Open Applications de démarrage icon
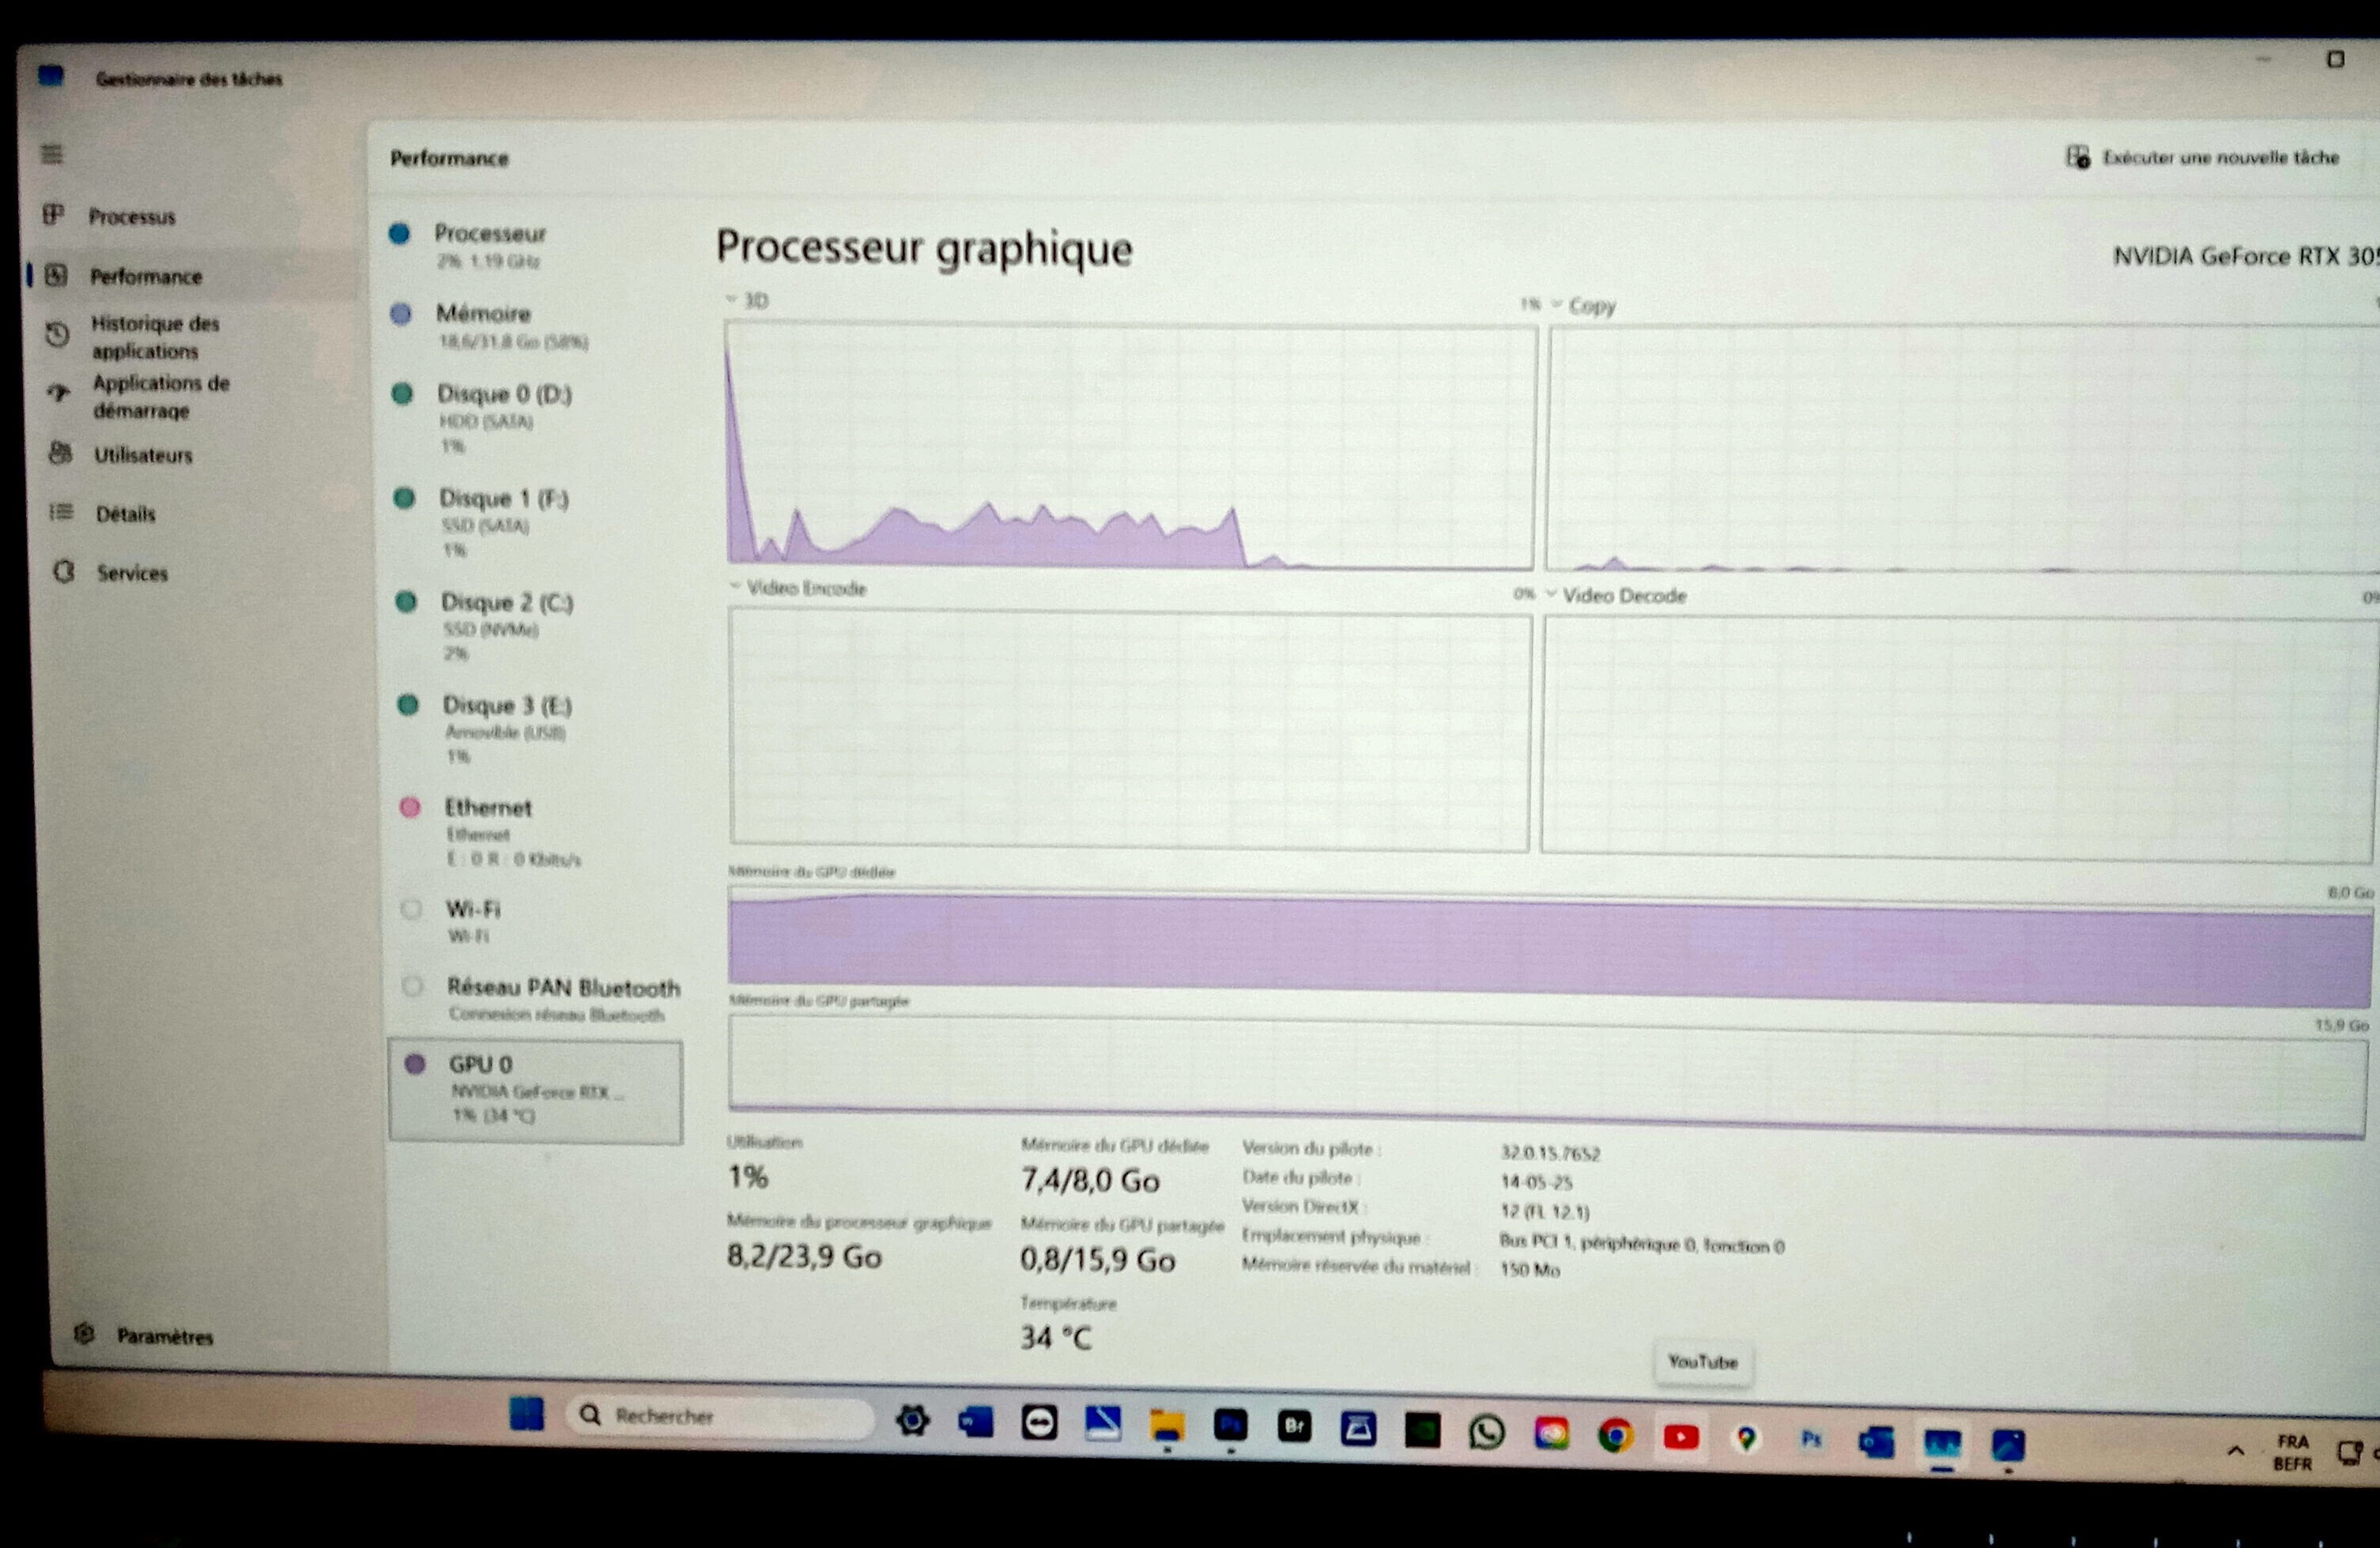This screenshot has width=2380, height=1548. (x=59, y=394)
